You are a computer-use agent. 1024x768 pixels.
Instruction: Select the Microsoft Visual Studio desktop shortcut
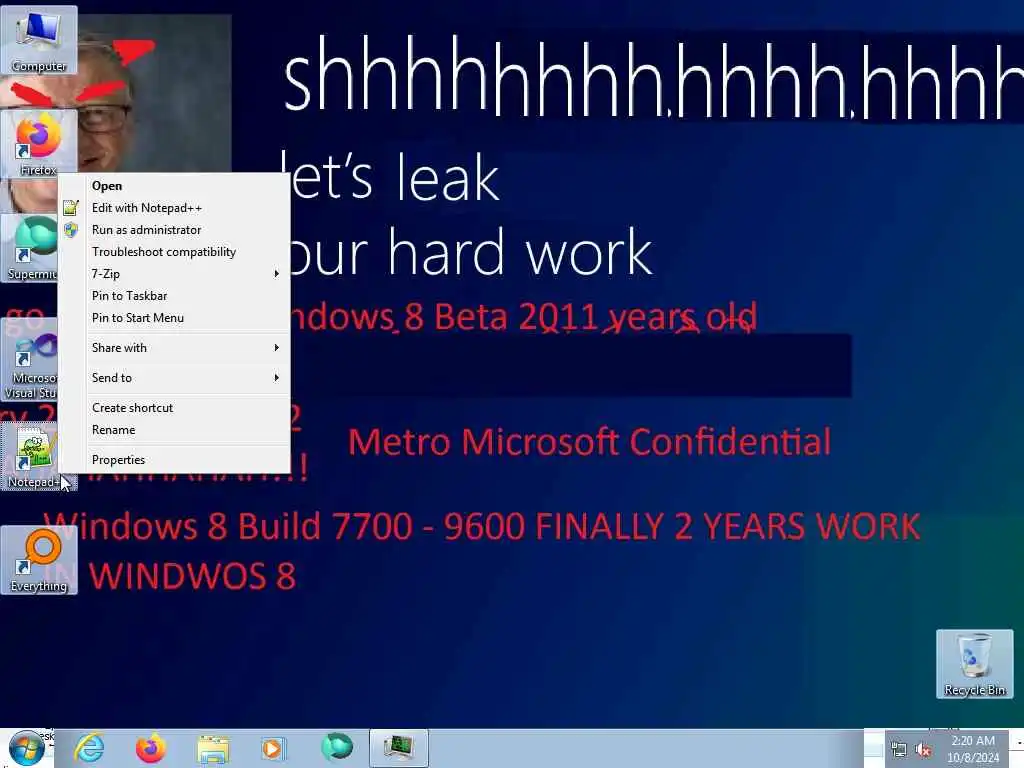[30, 360]
